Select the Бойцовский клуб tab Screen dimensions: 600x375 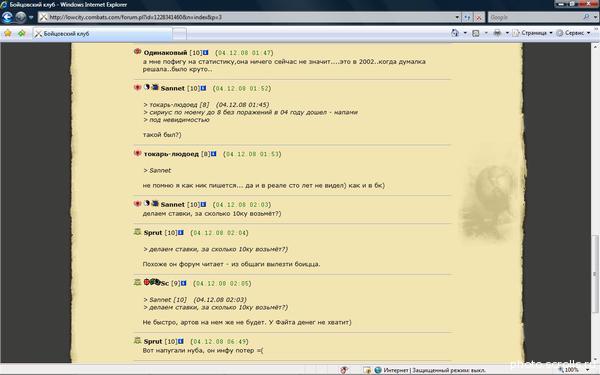pyautogui.click(x=103, y=34)
